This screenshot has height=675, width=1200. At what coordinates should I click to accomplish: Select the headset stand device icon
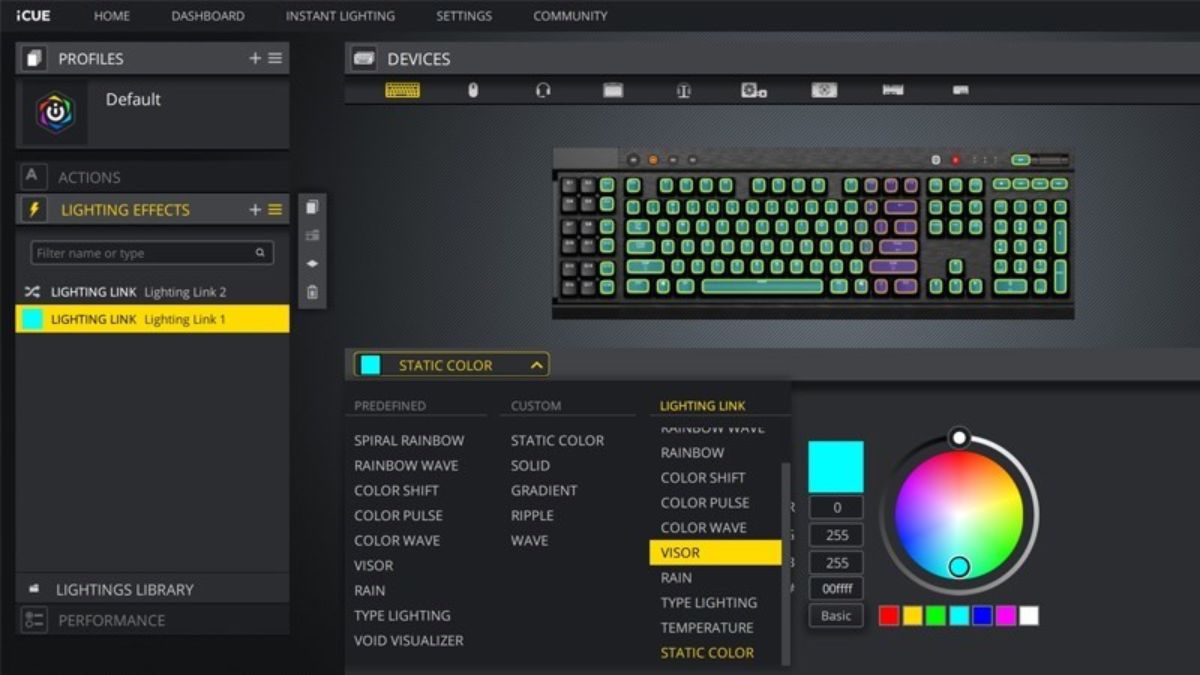point(683,90)
